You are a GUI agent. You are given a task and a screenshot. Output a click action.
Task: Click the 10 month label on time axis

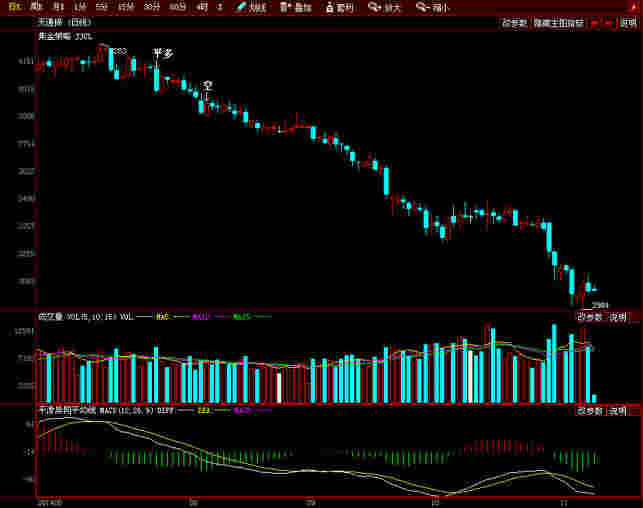point(436,502)
